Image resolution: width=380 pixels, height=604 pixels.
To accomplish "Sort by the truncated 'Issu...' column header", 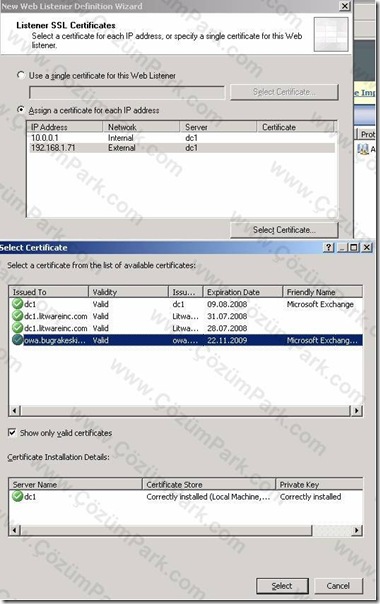I will click(186, 292).
